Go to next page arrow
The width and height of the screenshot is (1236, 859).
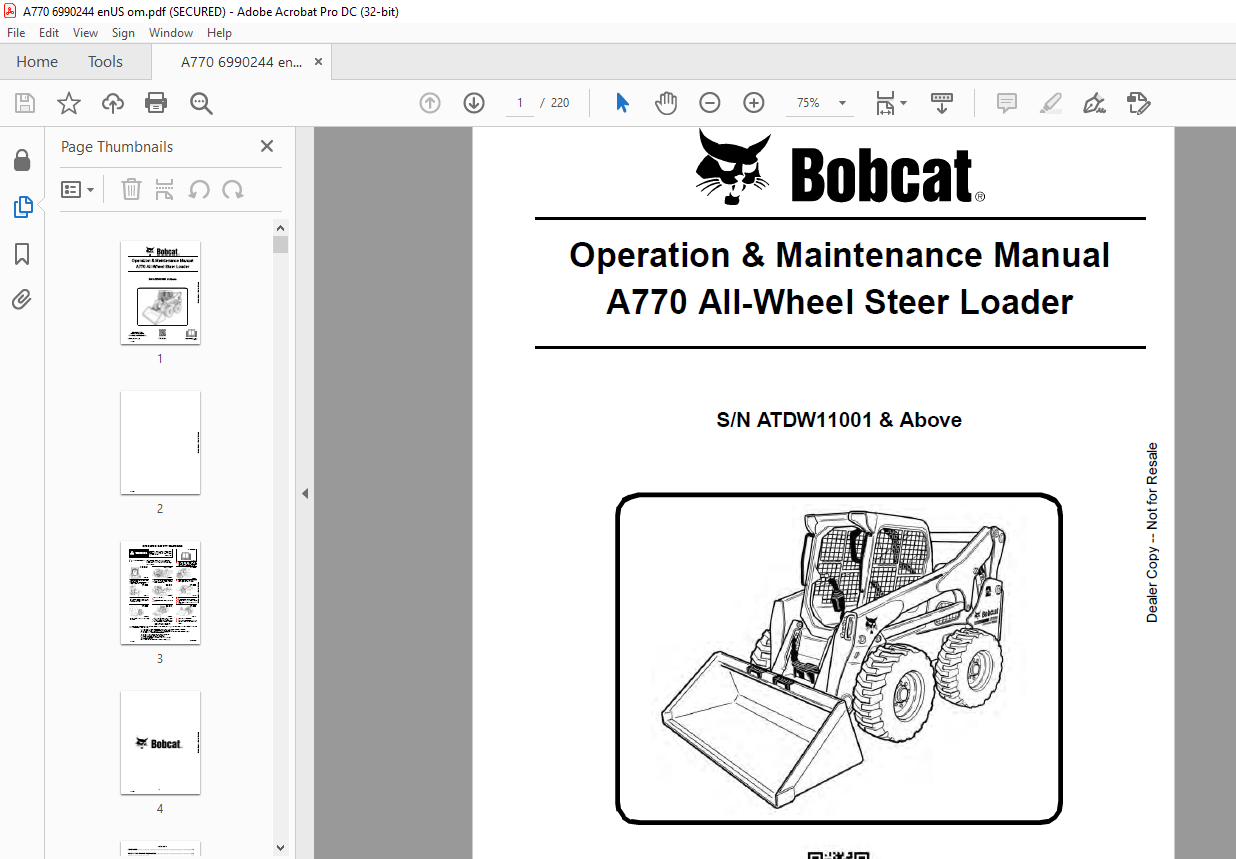[474, 103]
